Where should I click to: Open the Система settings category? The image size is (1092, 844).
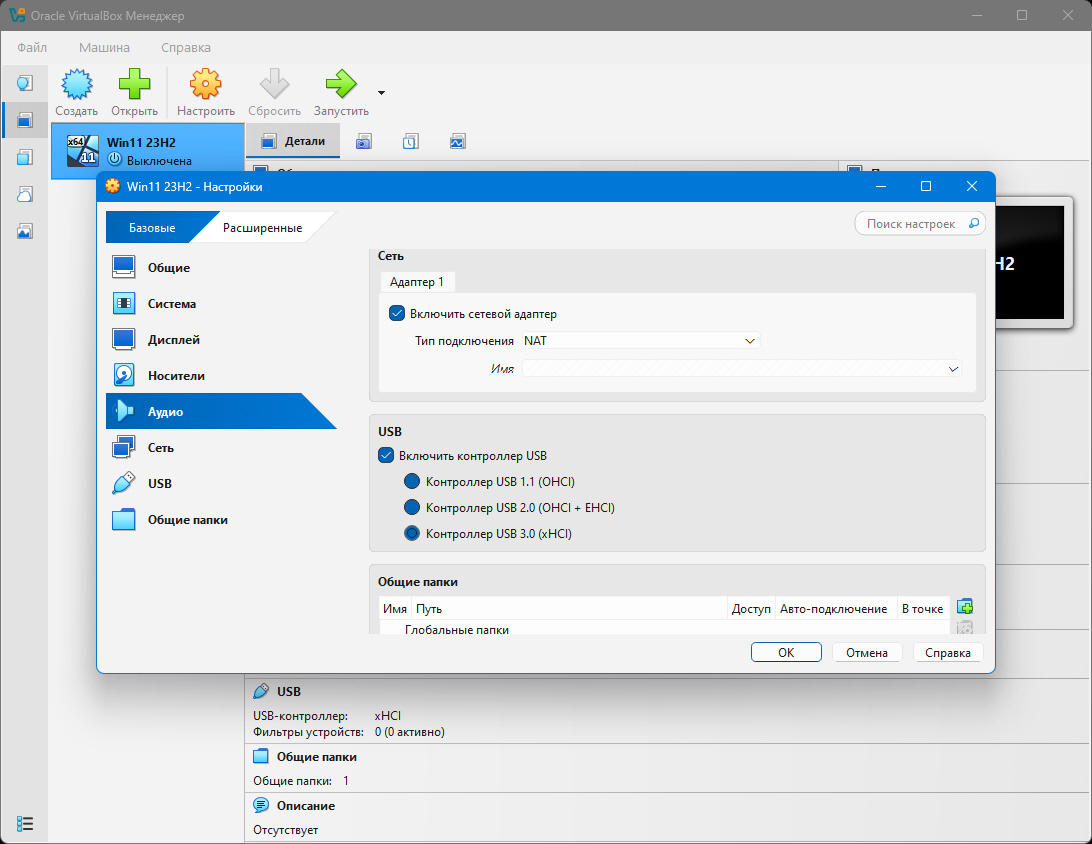coord(221,304)
